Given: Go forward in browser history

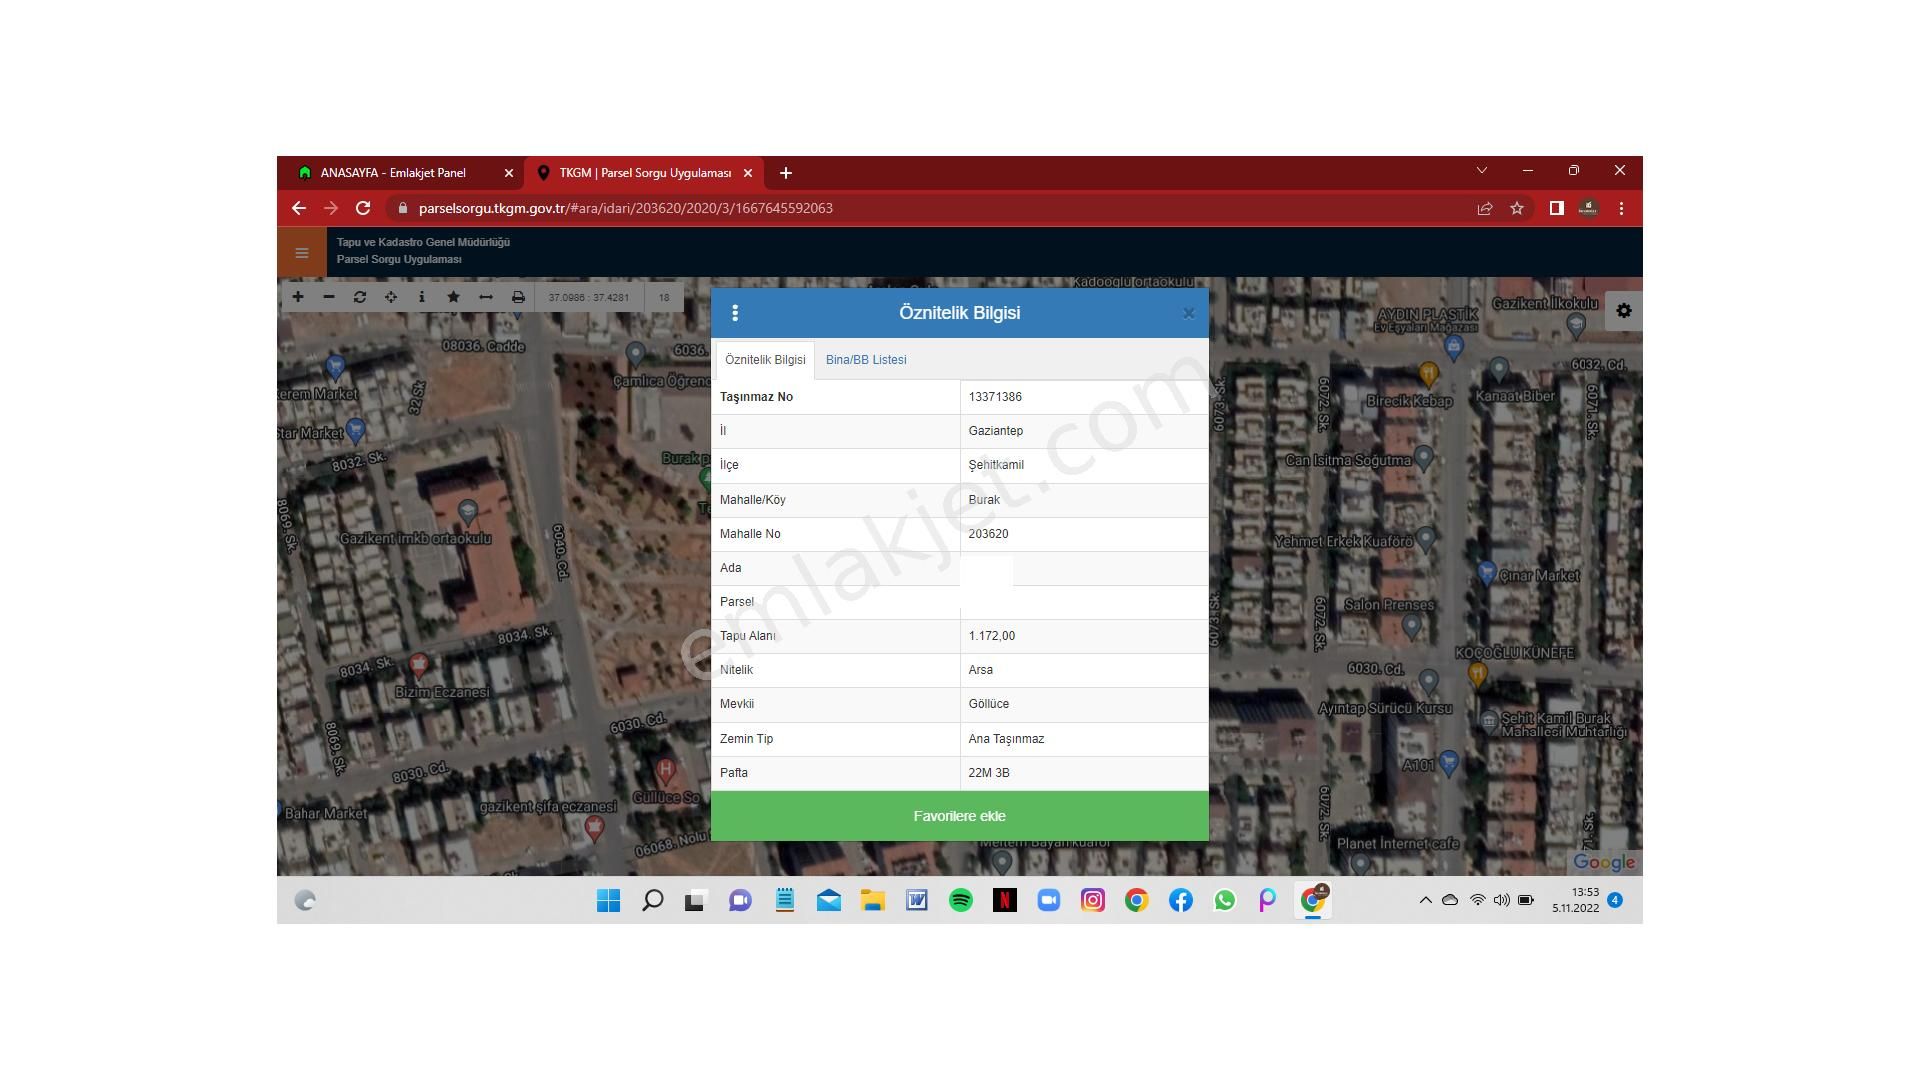Looking at the screenshot, I should coord(331,208).
